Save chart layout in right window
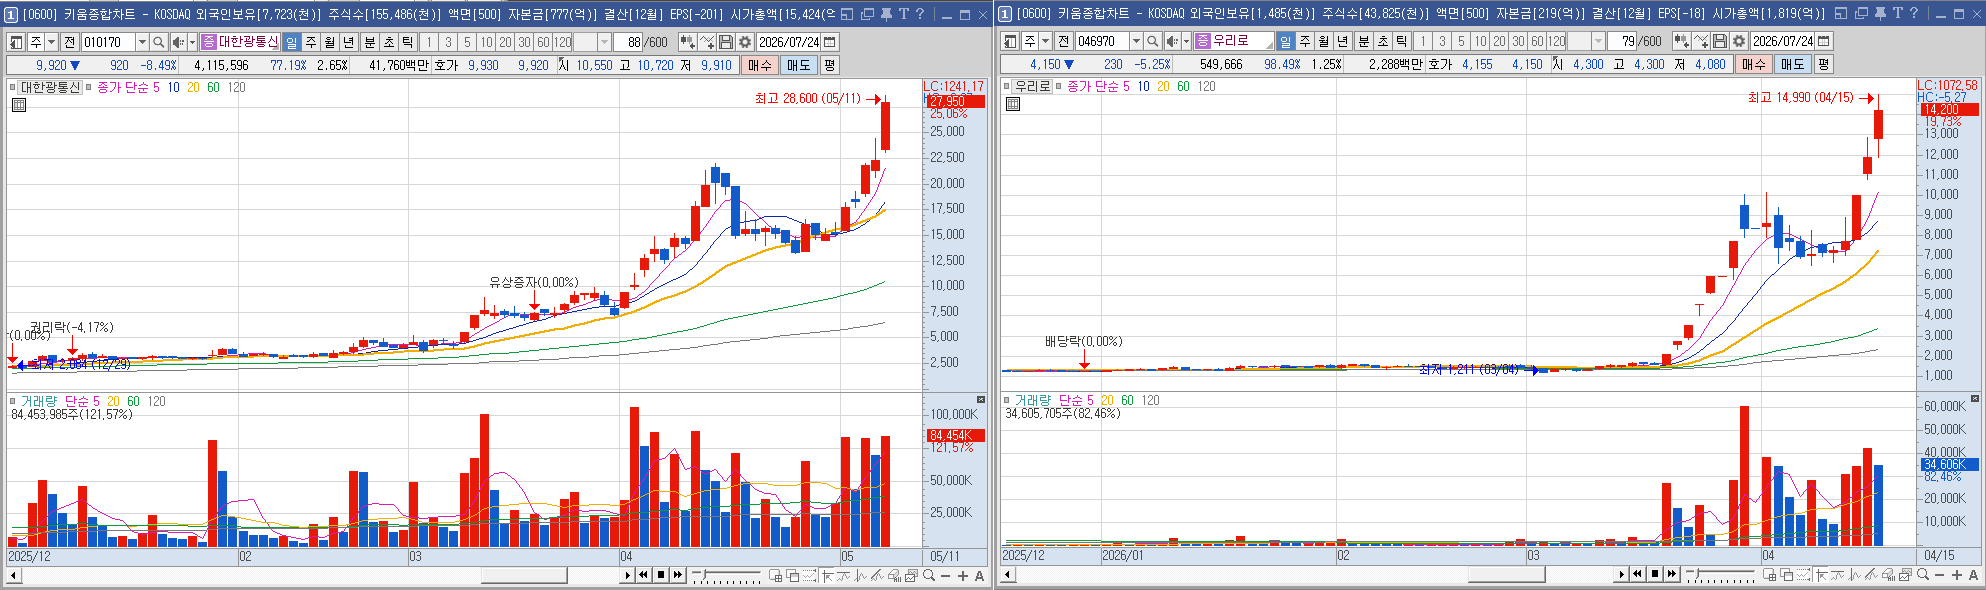Screen dimensions: 1986x590 tap(1720, 41)
